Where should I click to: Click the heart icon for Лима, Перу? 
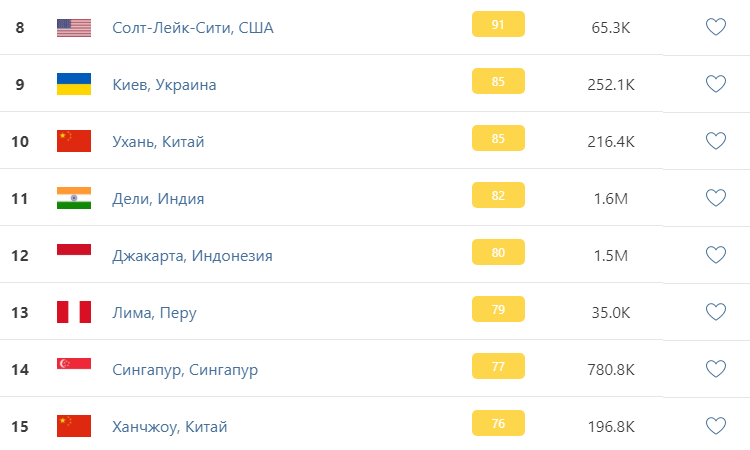click(x=716, y=312)
